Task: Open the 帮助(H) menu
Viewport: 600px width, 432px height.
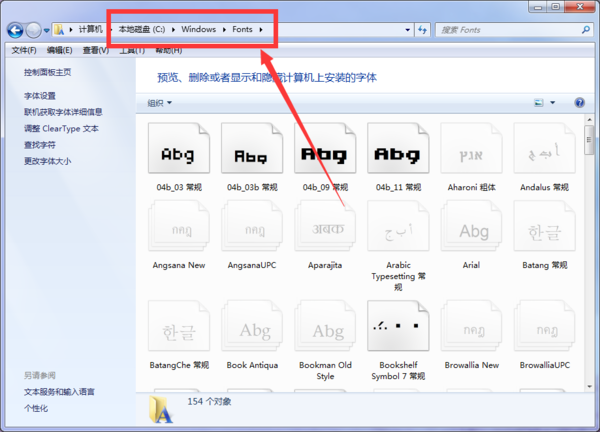Action: click(x=168, y=50)
